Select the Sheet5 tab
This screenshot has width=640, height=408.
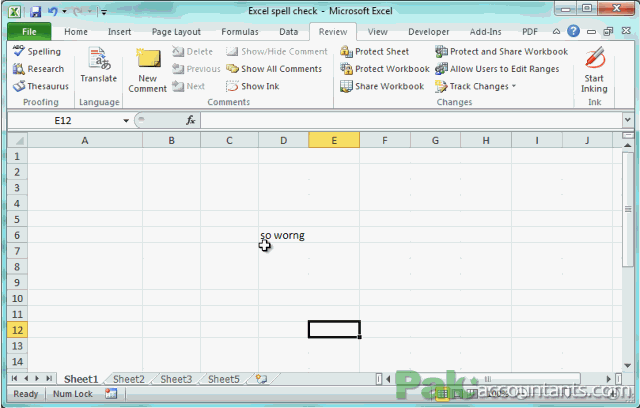[224, 379]
